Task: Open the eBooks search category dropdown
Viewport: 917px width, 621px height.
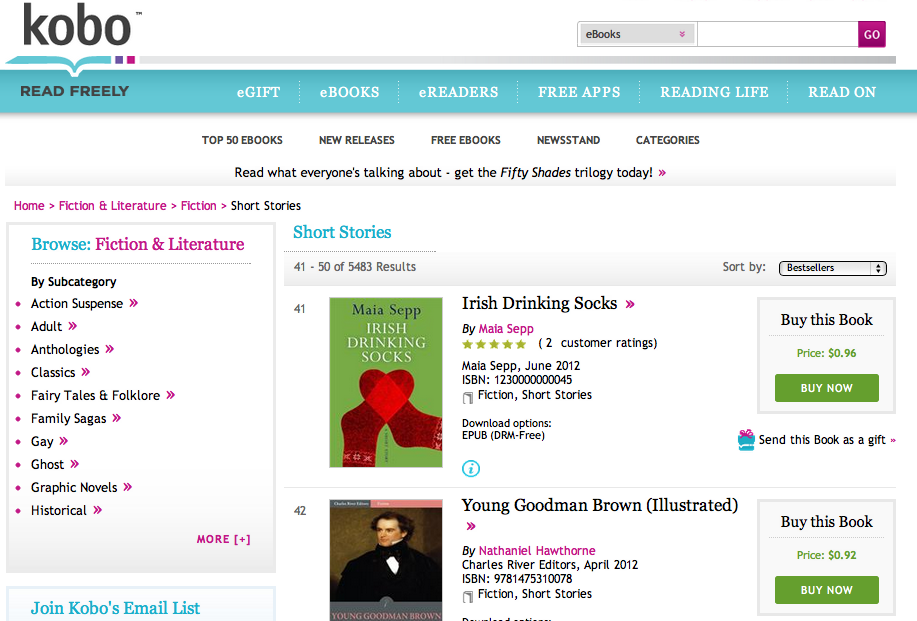Action: tap(636, 34)
